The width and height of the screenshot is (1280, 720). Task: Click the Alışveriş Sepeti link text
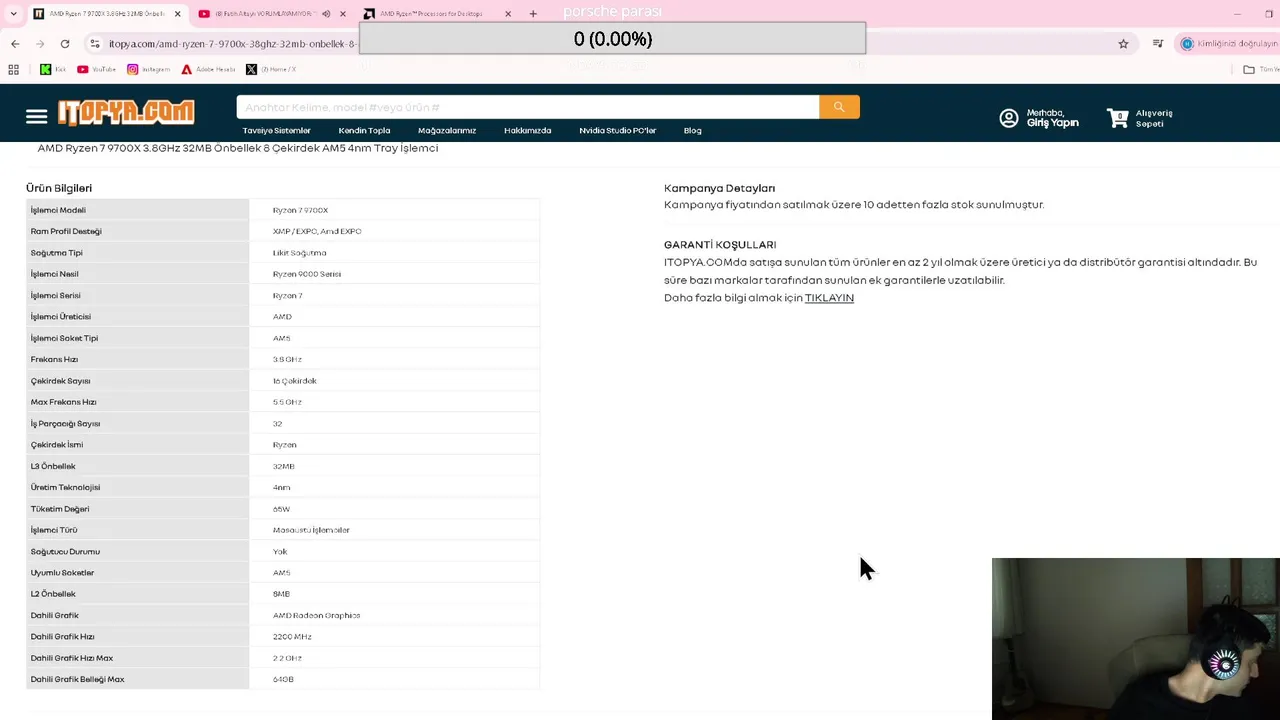[1154, 118]
